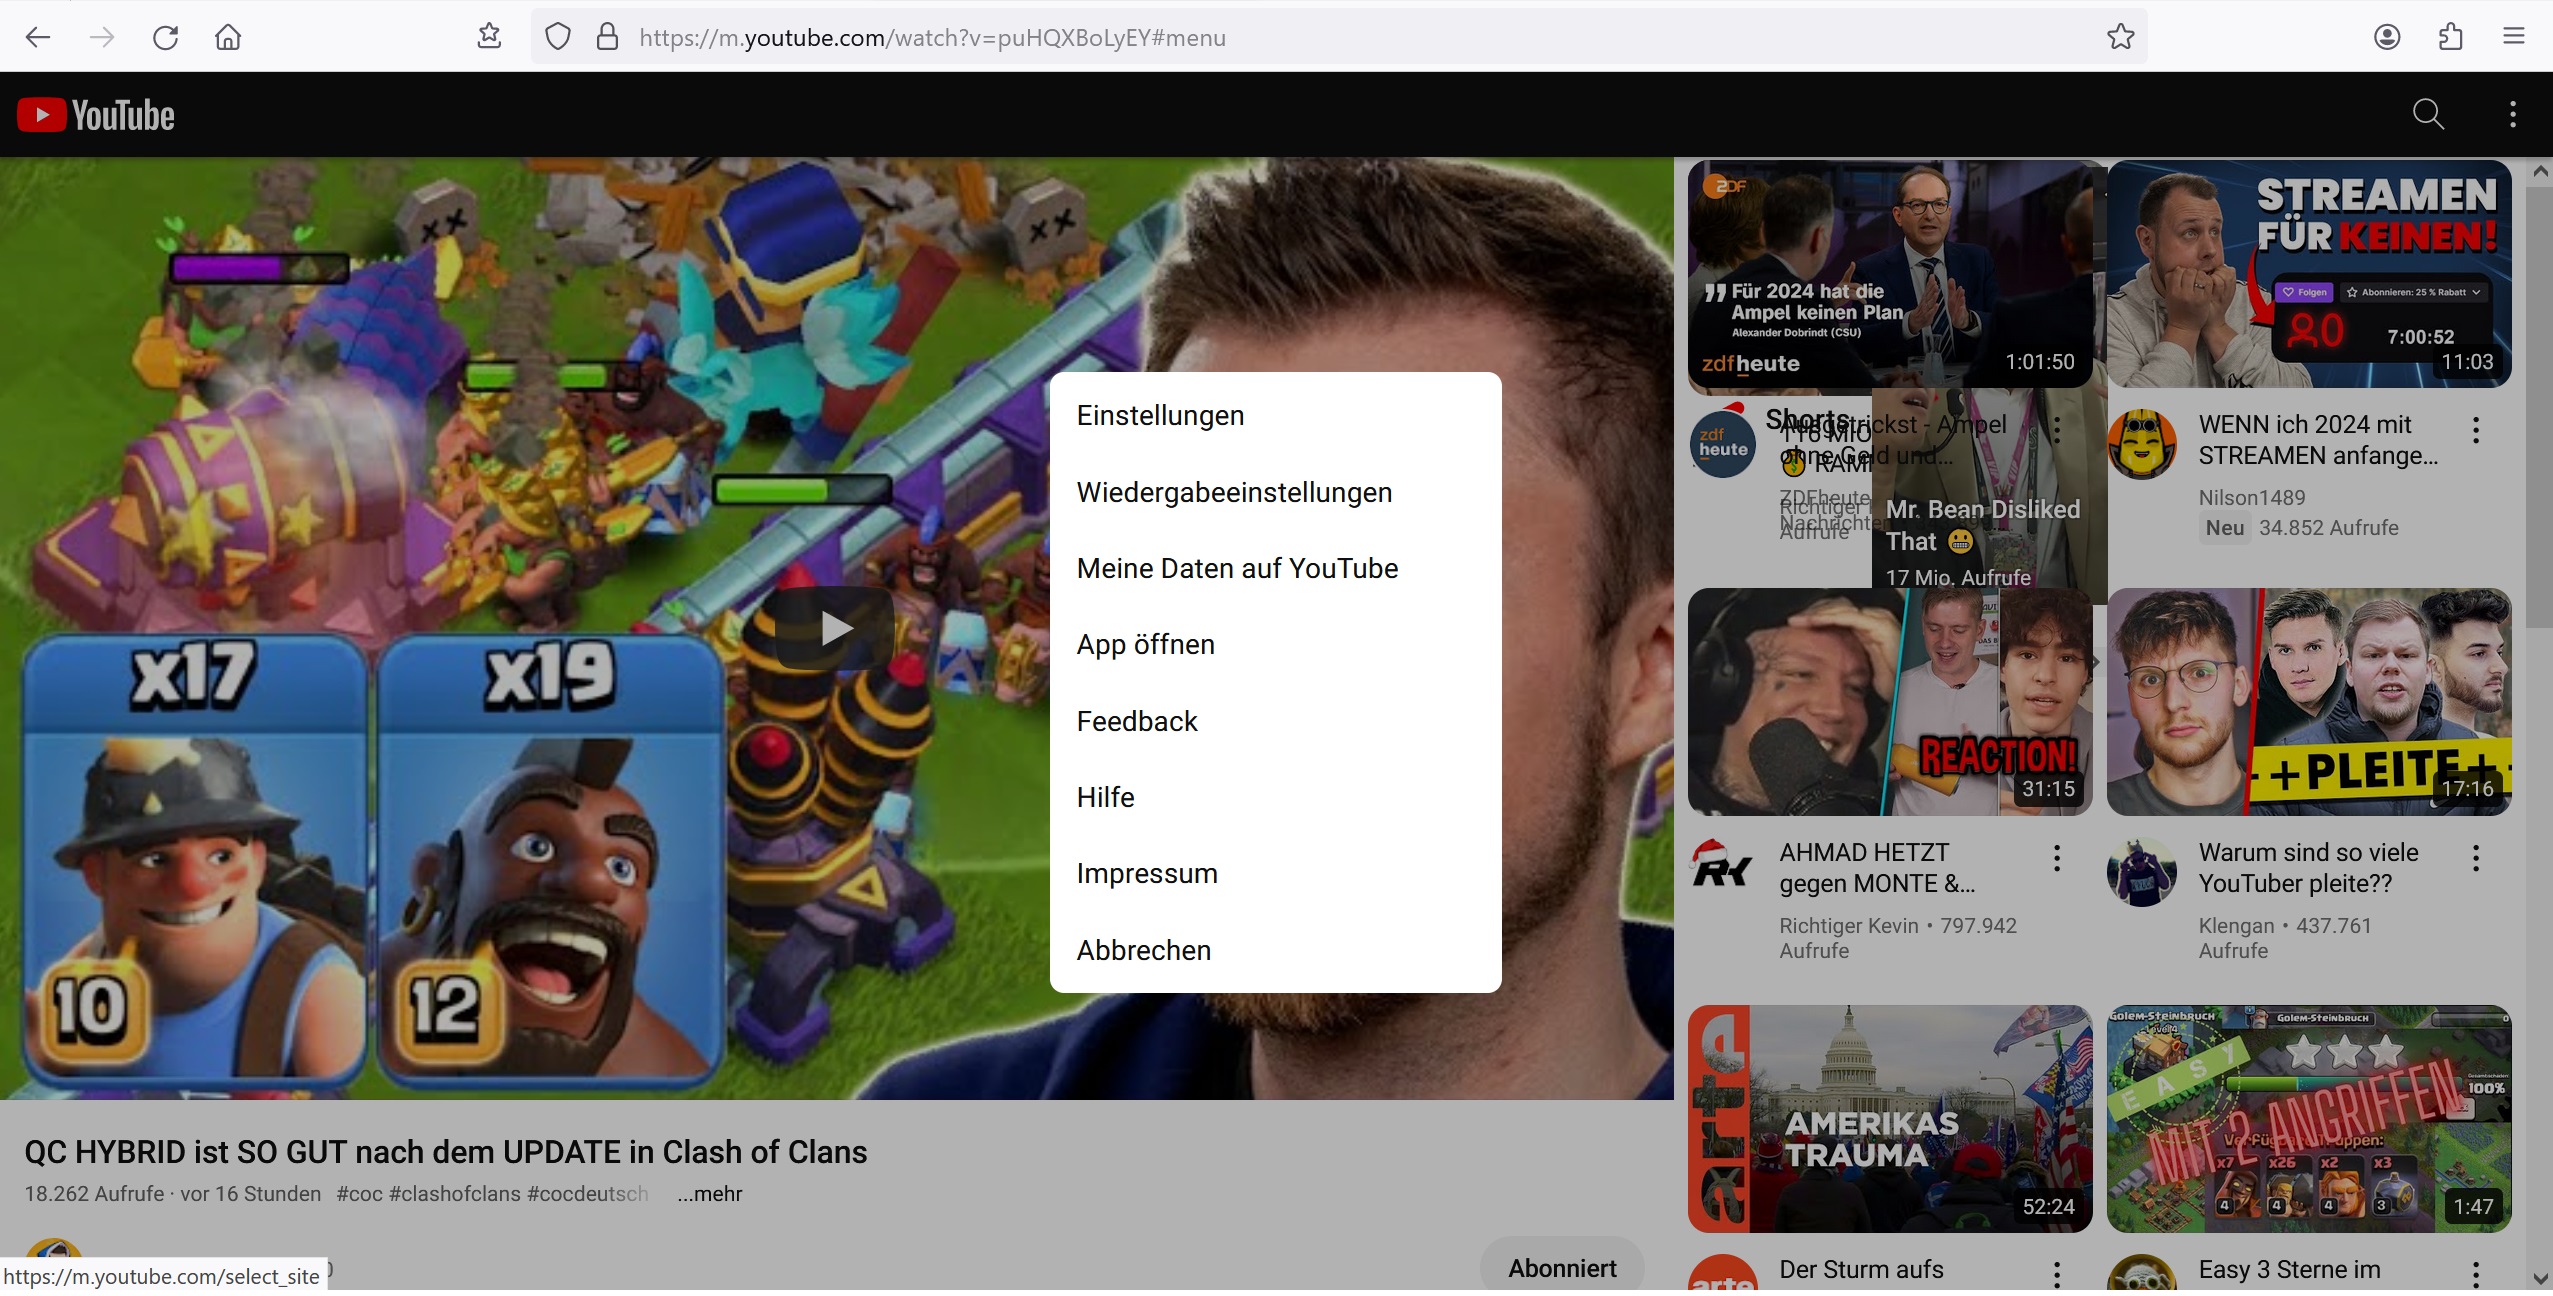Open options for AHMAD HETZT video
Screen dimensions: 2553x1296
(x=2056, y=858)
